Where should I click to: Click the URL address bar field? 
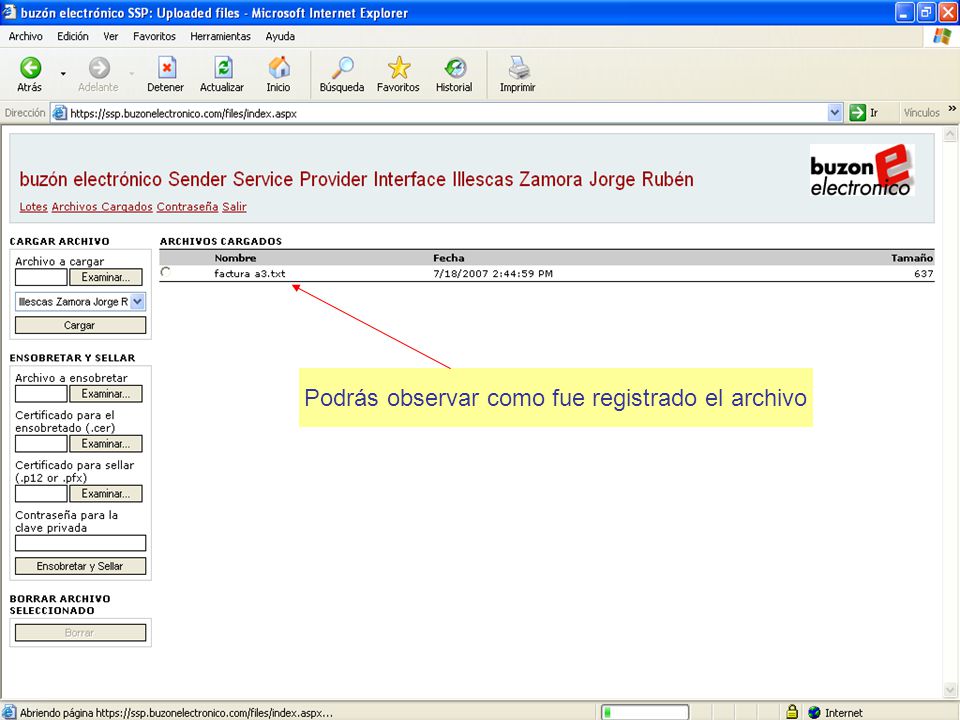(447, 113)
